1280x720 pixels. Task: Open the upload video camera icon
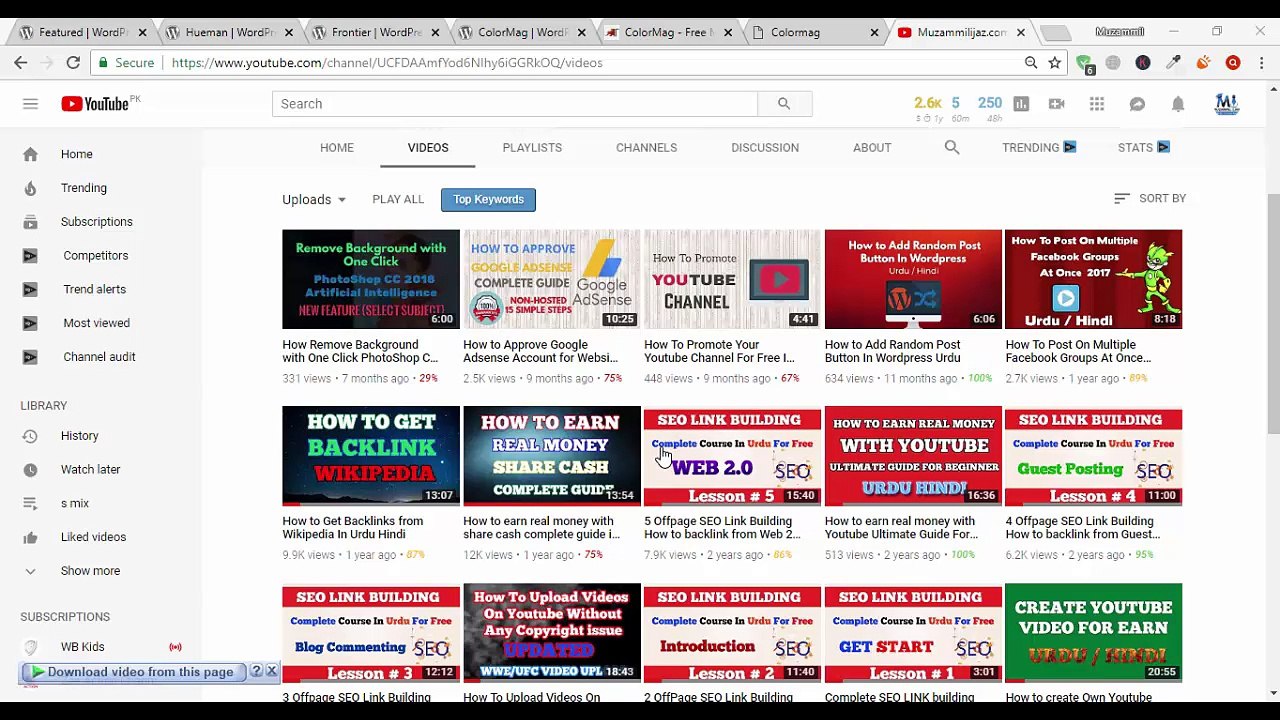[x=1057, y=104]
